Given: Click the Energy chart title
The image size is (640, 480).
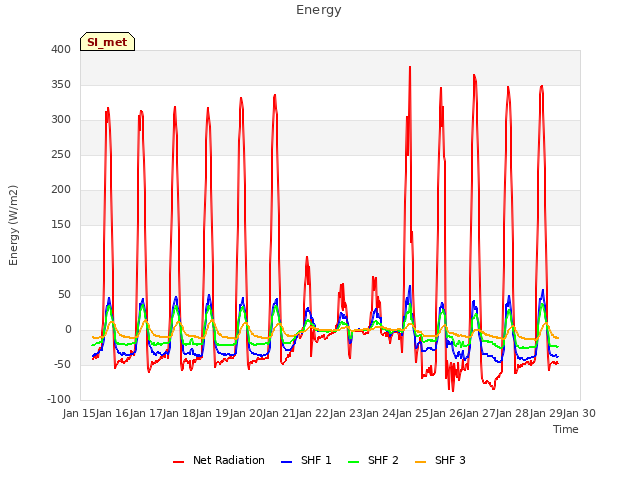Looking at the screenshot, I should [319, 10].
